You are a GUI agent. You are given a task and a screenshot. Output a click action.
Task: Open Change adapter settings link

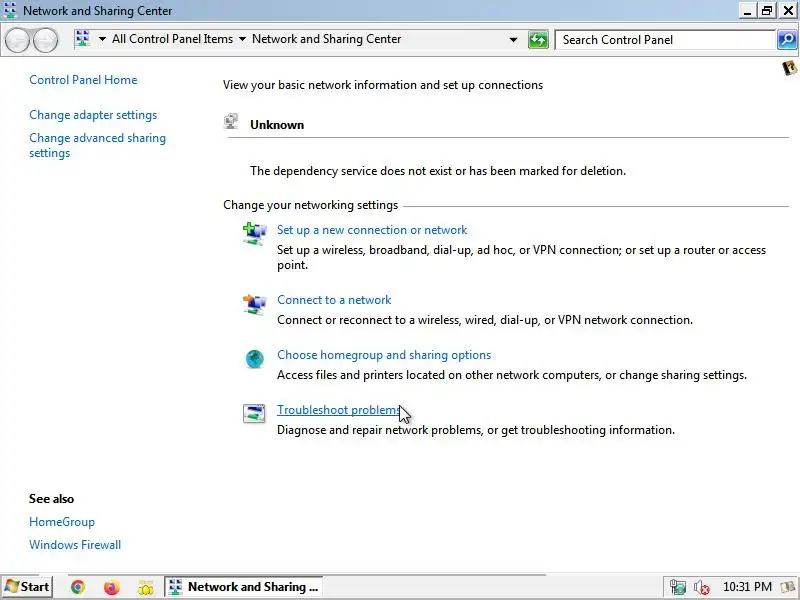(x=93, y=115)
